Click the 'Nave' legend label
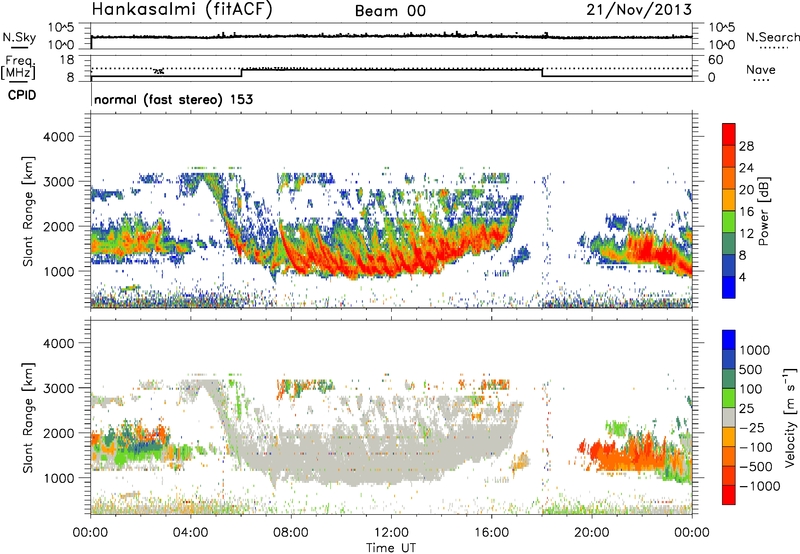 click(761, 69)
